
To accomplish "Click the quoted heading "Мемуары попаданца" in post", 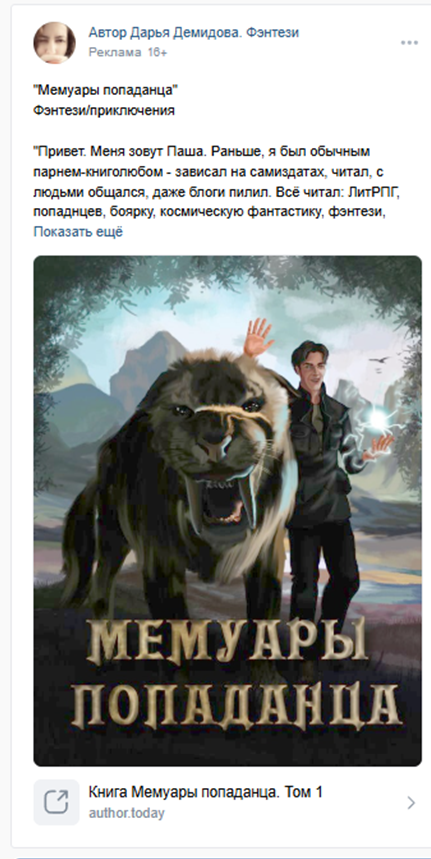I will click(x=107, y=90).
